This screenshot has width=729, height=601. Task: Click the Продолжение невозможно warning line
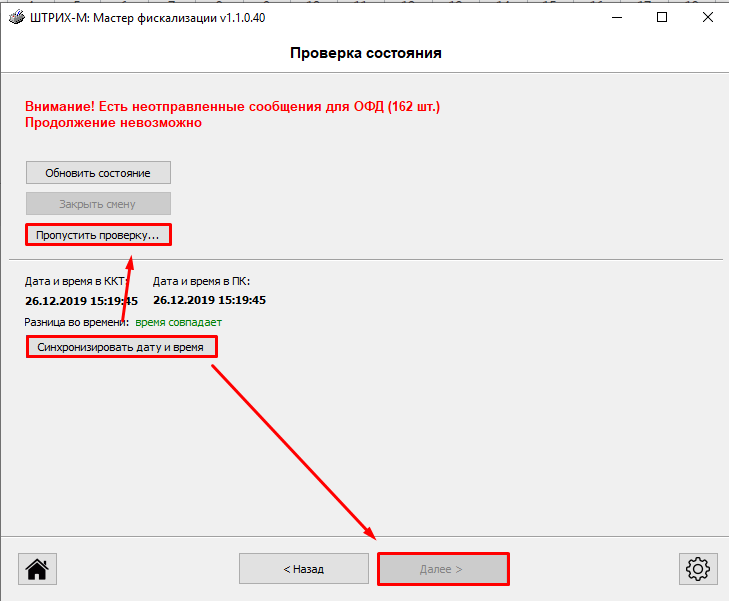coord(113,123)
